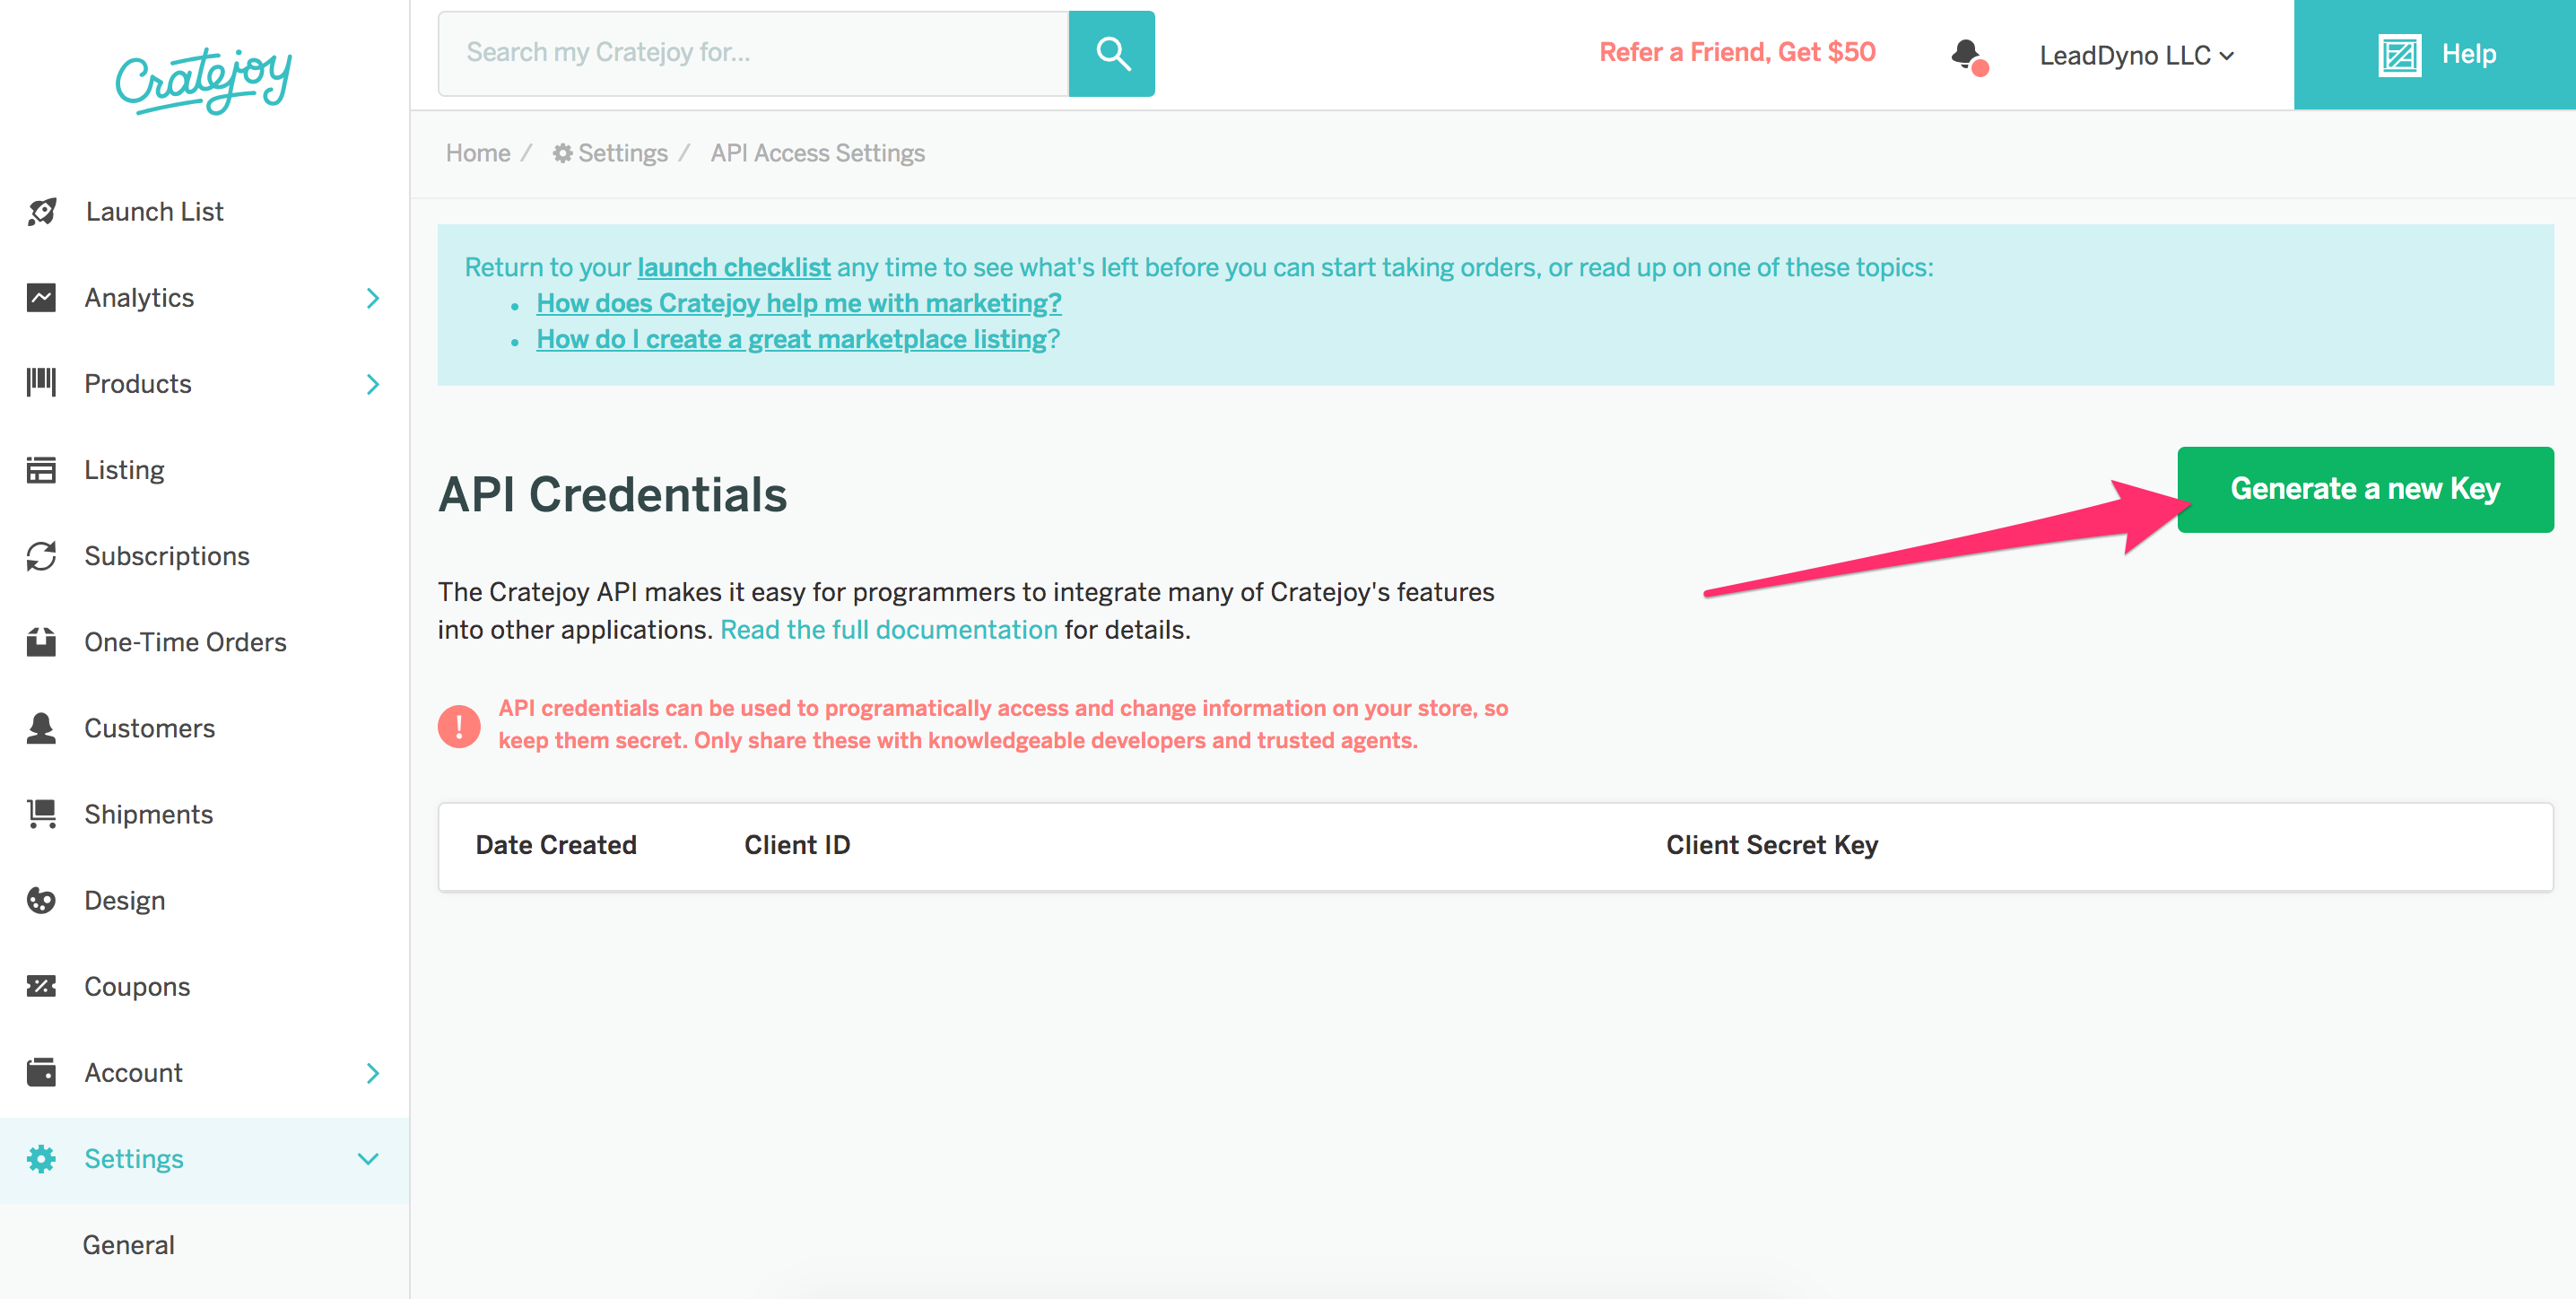The height and width of the screenshot is (1299, 2576).
Task: Focus the Search my Cratejoy field
Action: coord(754,54)
